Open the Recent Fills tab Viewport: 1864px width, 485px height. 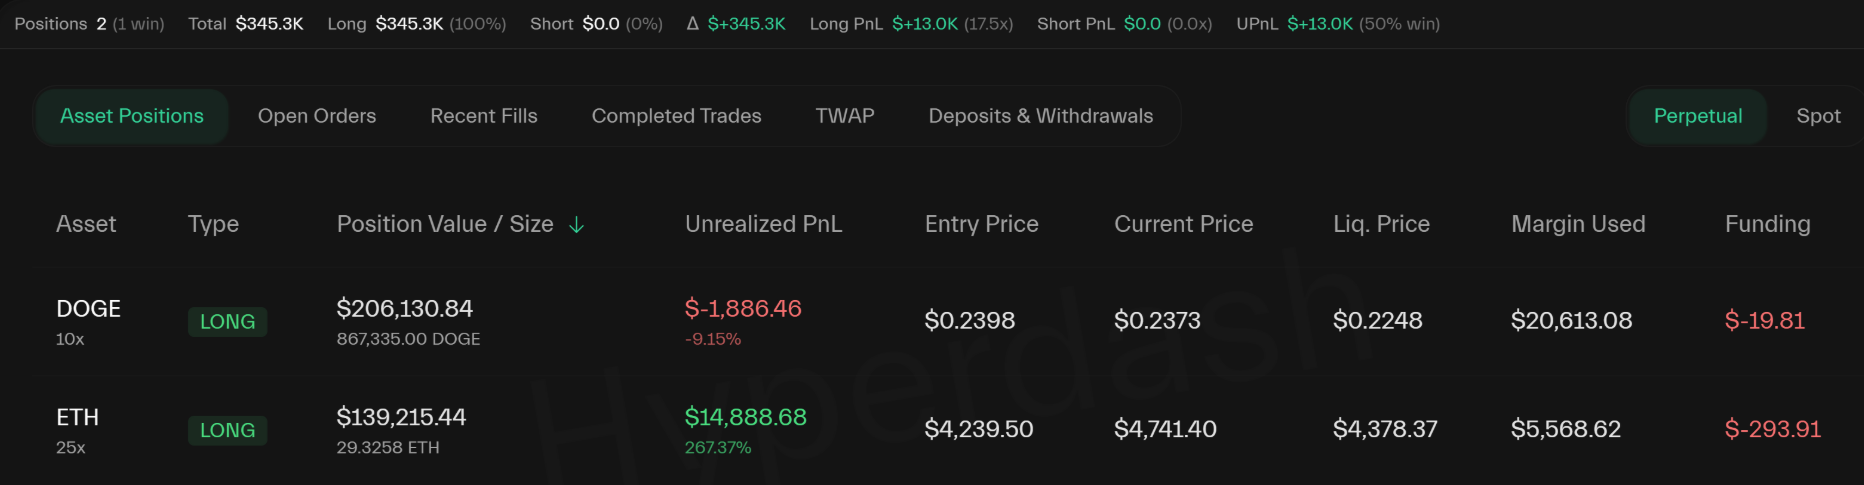(484, 116)
